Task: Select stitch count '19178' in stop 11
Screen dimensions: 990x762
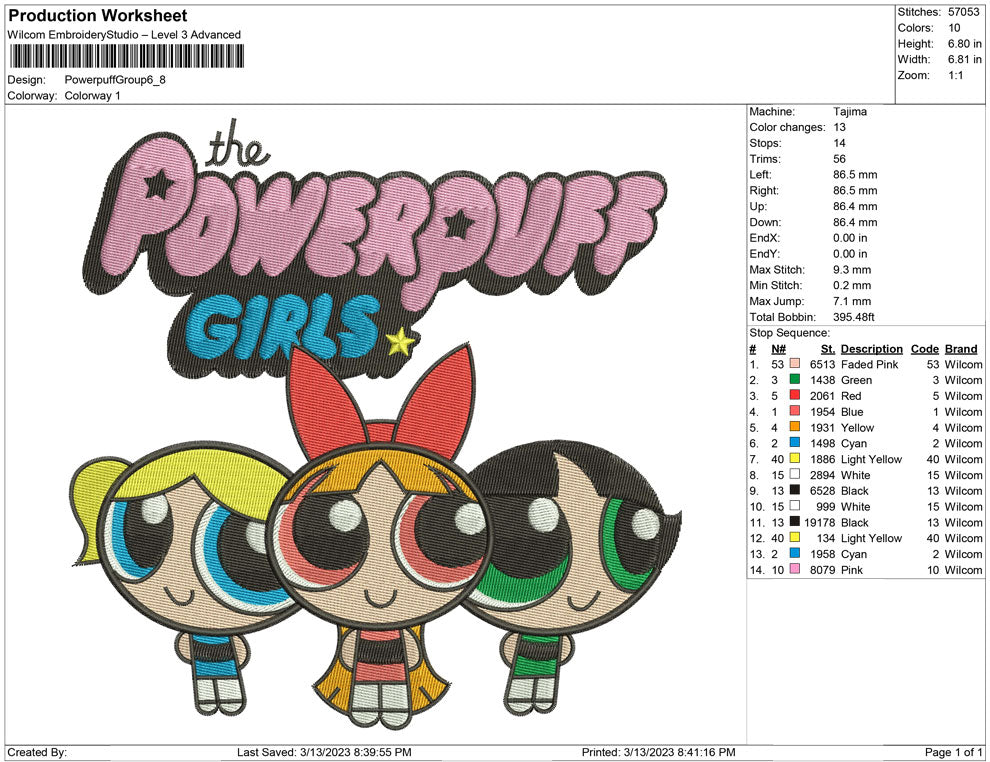Action: pyautogui.click(x=820, y=522)
